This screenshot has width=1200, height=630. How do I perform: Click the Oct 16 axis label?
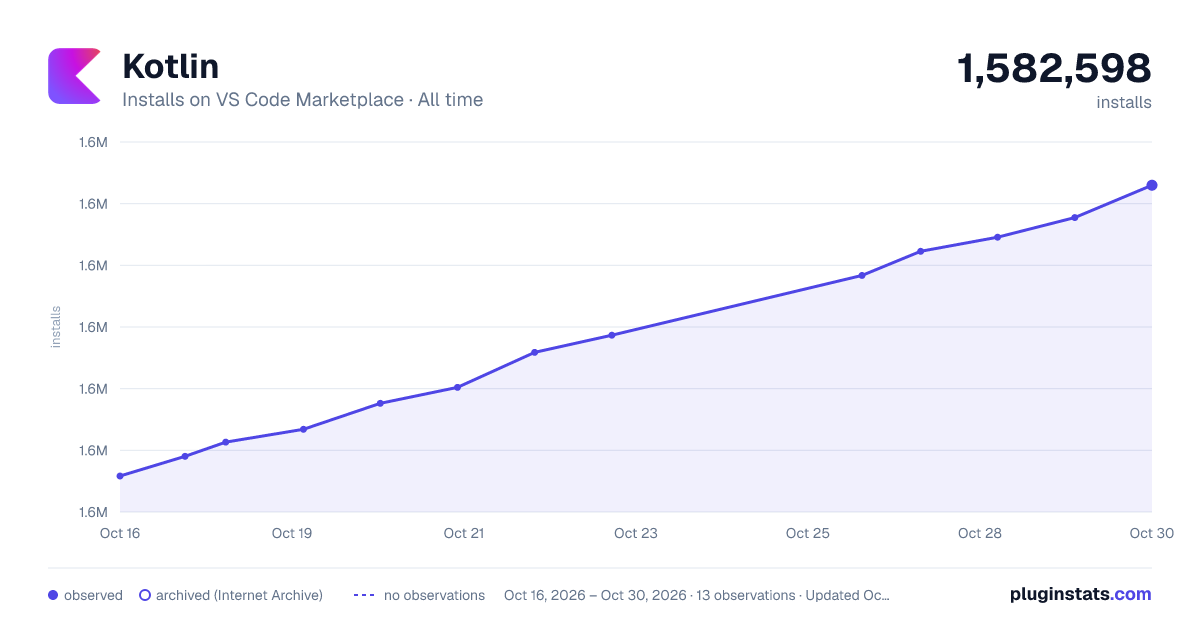coord(120,533)
